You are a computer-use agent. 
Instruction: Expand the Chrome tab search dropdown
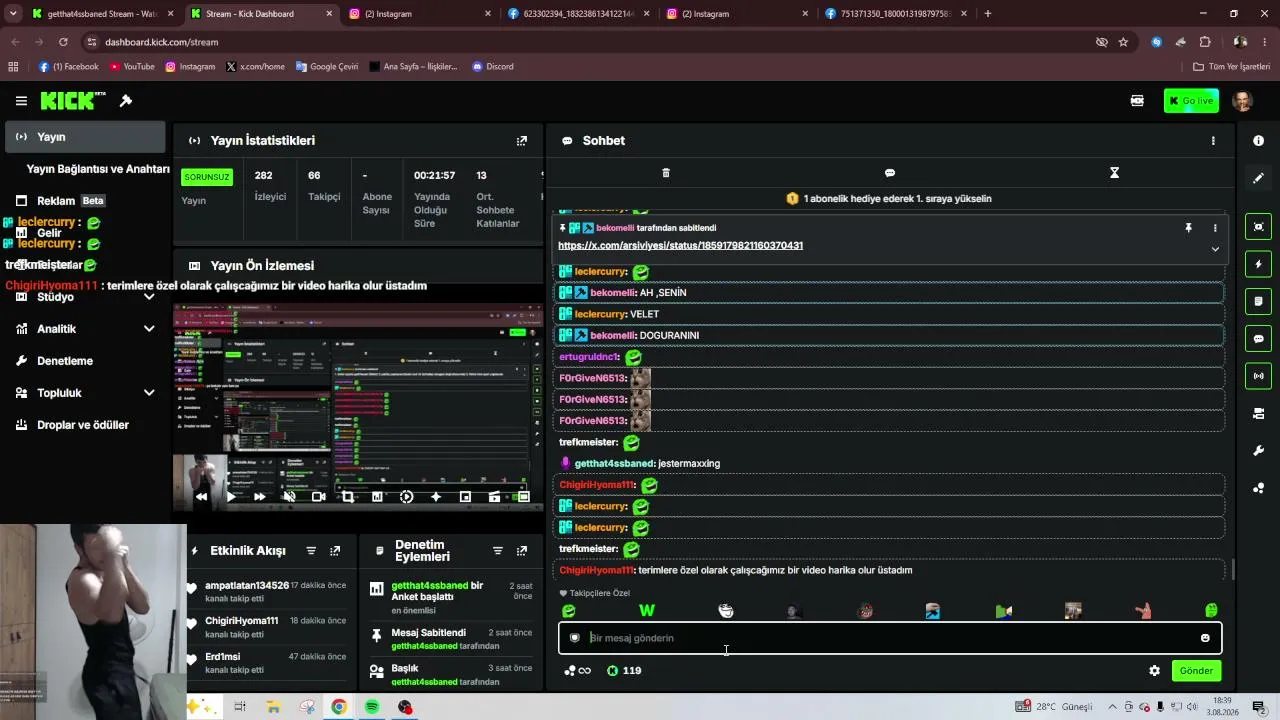[x=13, y=14]
